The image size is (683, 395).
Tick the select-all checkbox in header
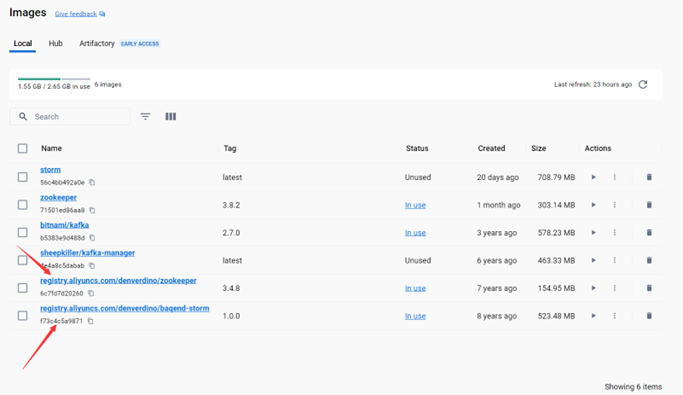23,149
